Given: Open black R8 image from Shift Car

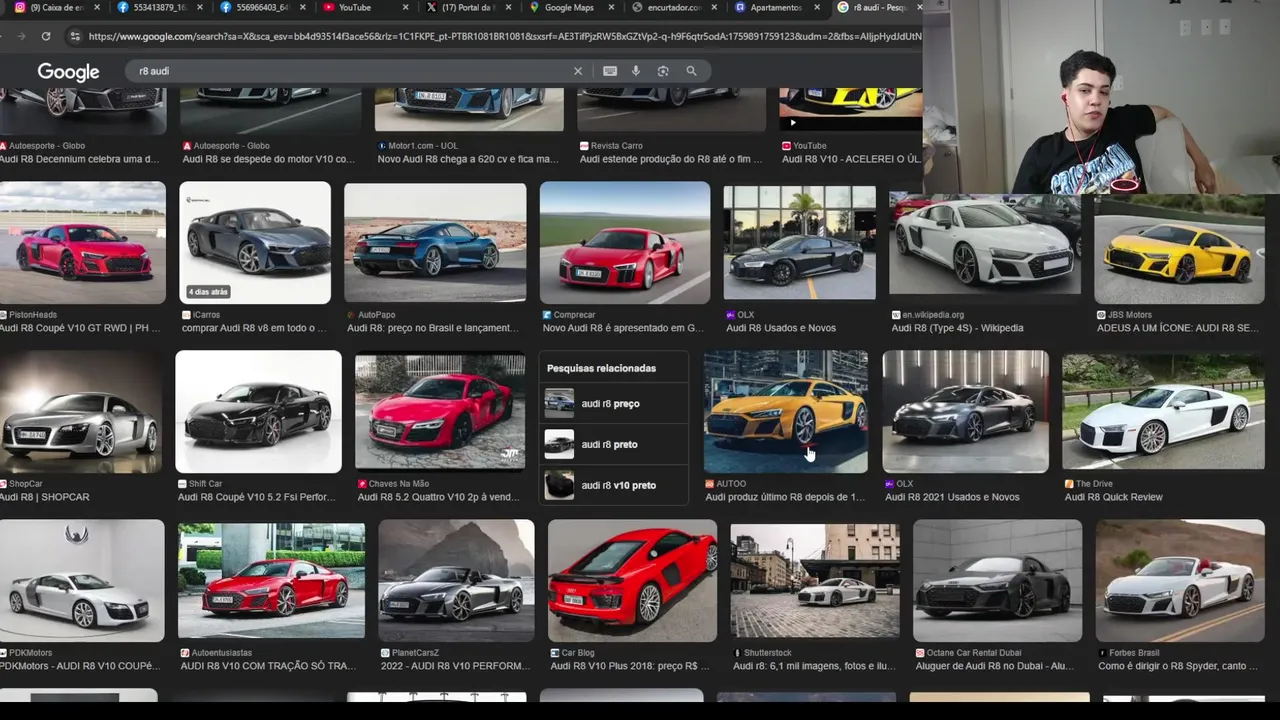Looking at the screenshot, I should pyautogui.click(x=258, y=411).
